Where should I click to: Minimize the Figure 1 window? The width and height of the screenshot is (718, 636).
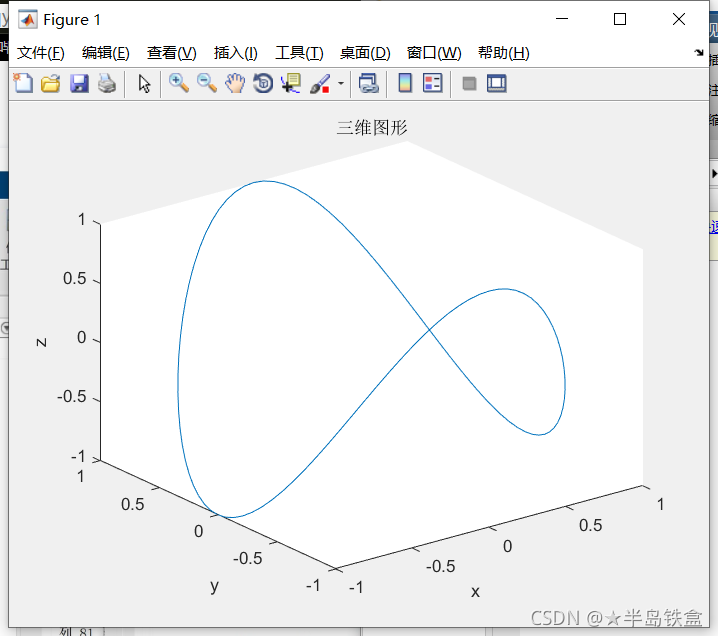pyautogui.click(x=562, y=19)
